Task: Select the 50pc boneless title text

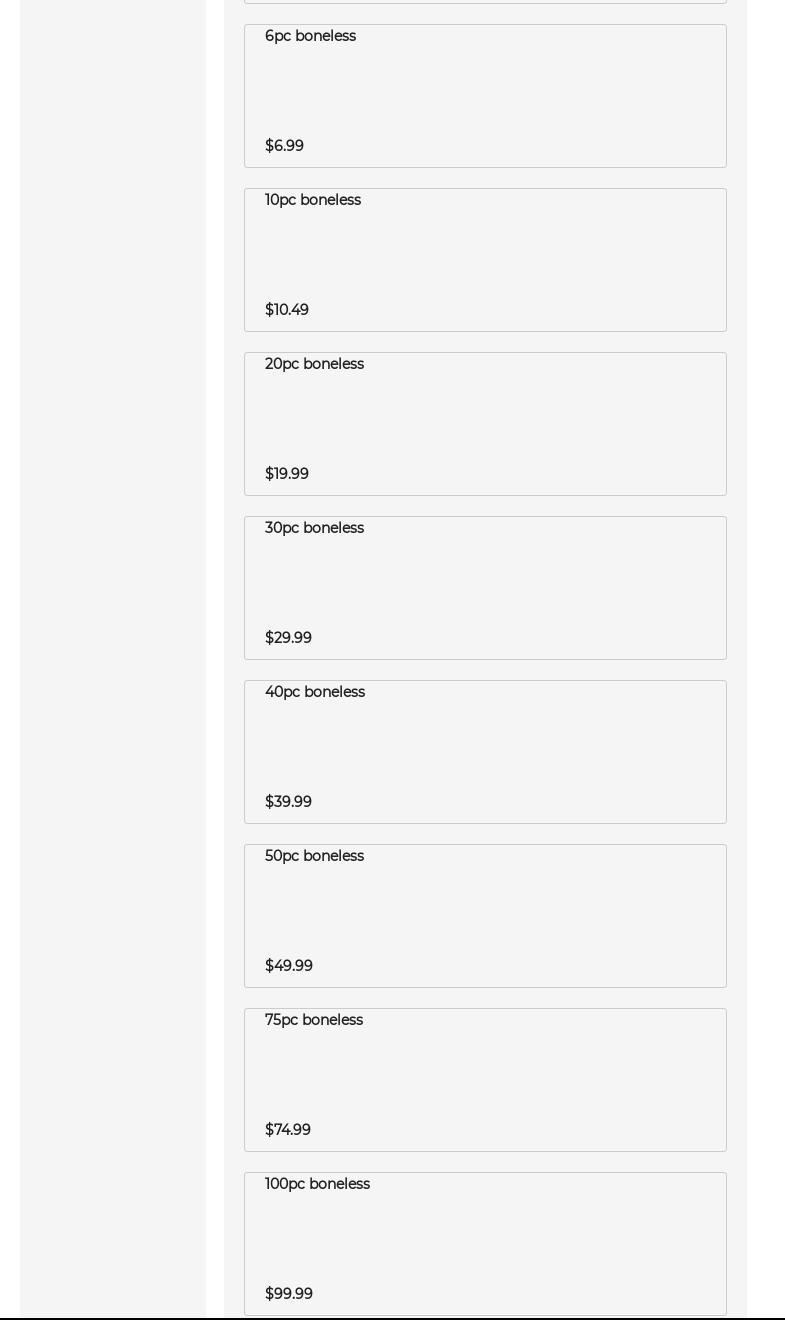Action: tap(314, 856)
